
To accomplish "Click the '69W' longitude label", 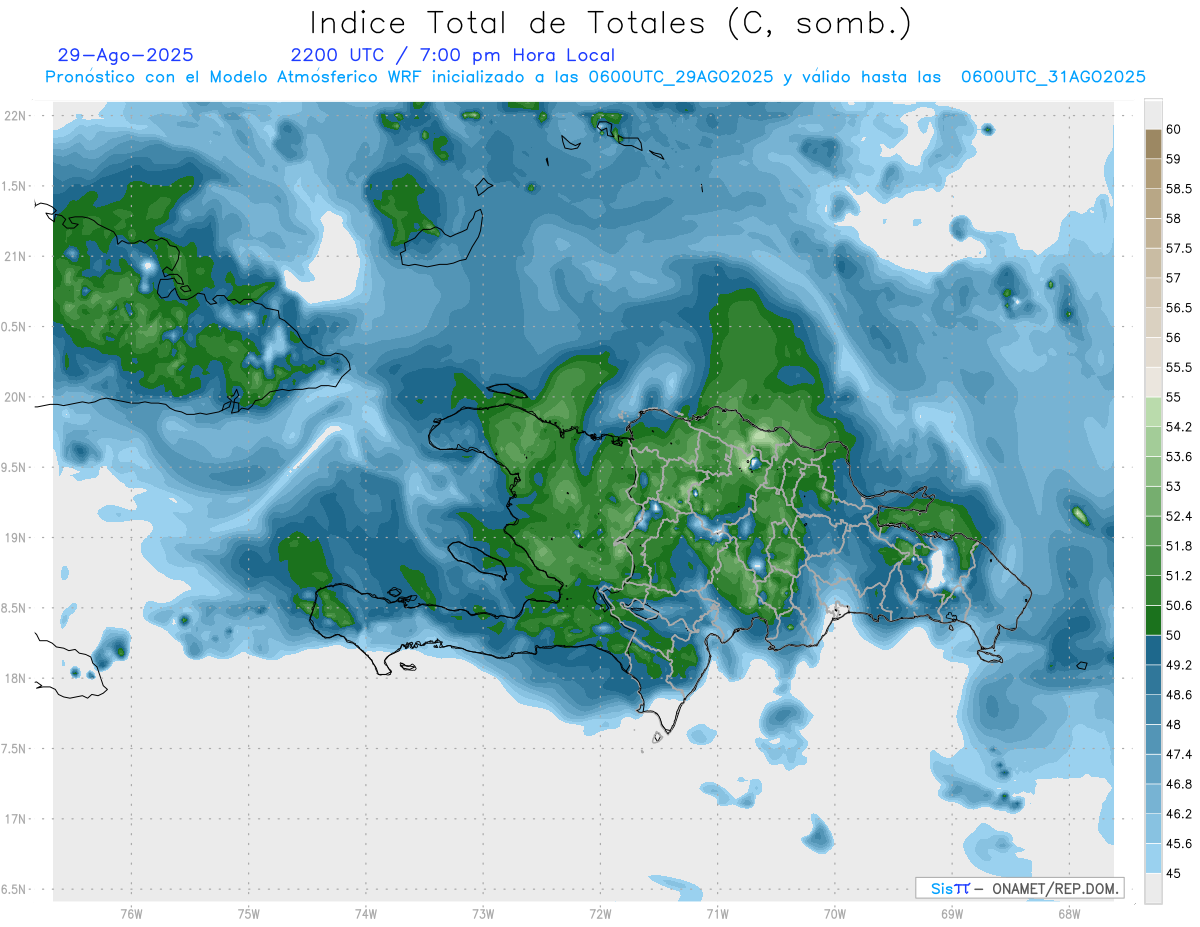I will [952, 913].
